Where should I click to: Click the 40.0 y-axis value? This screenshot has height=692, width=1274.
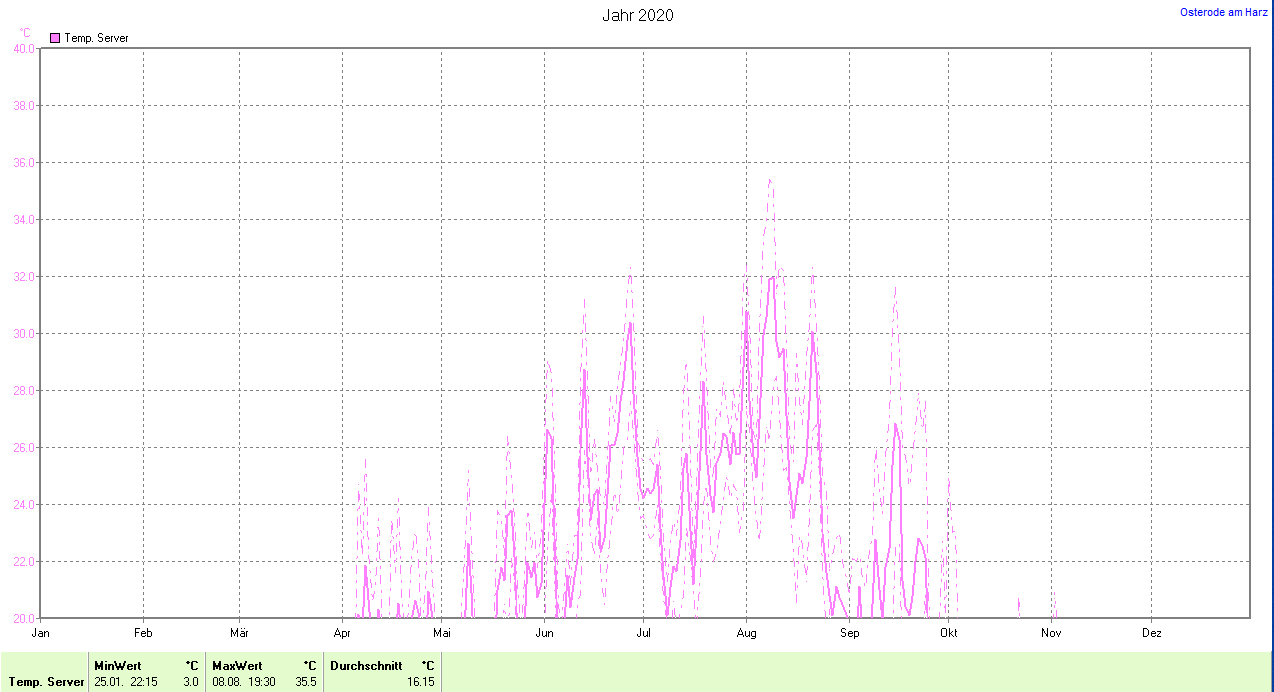coord(23,48)
